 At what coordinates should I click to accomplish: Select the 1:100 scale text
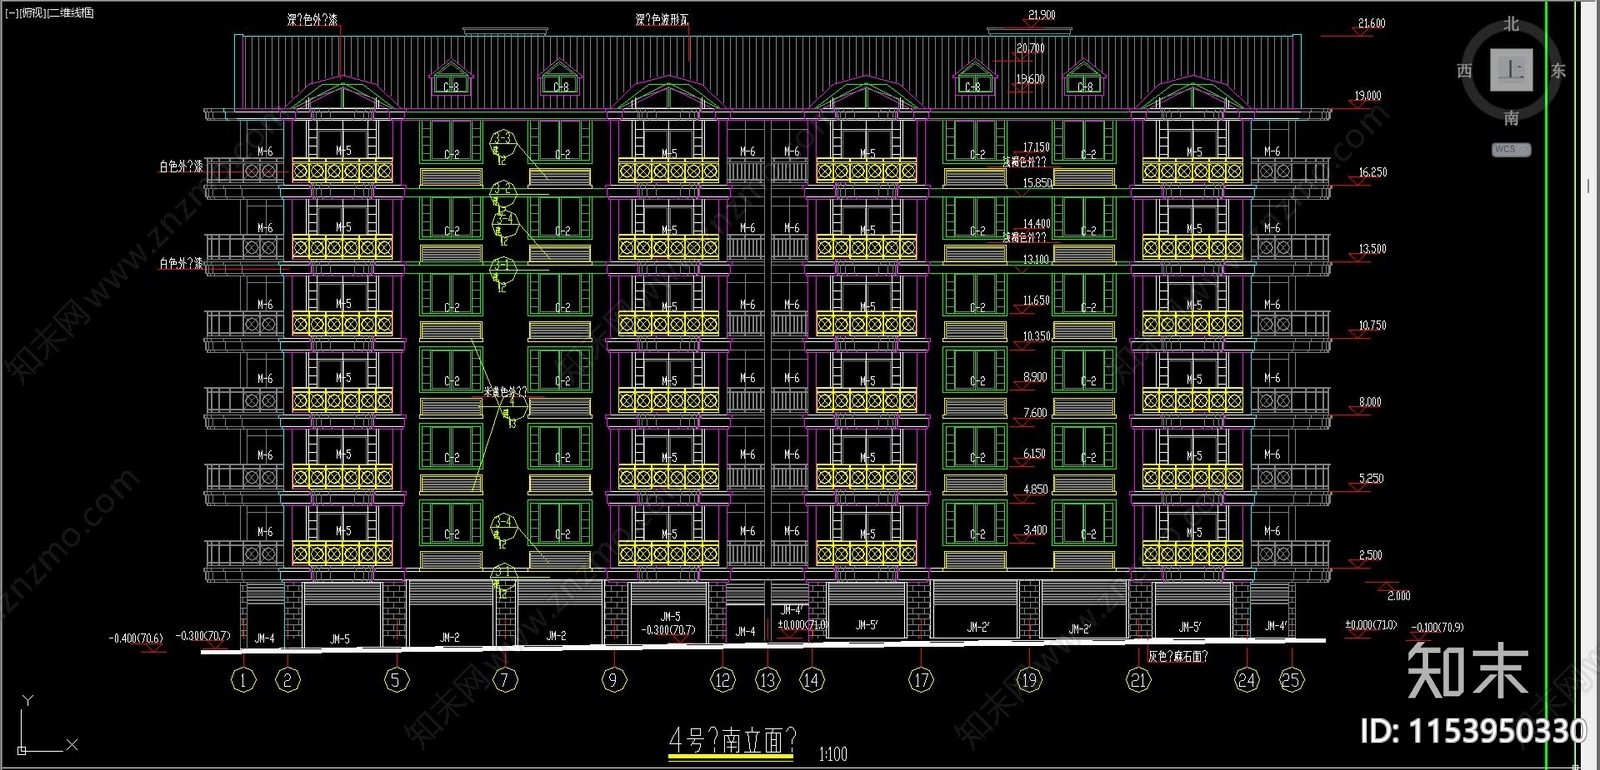[833, 754]
